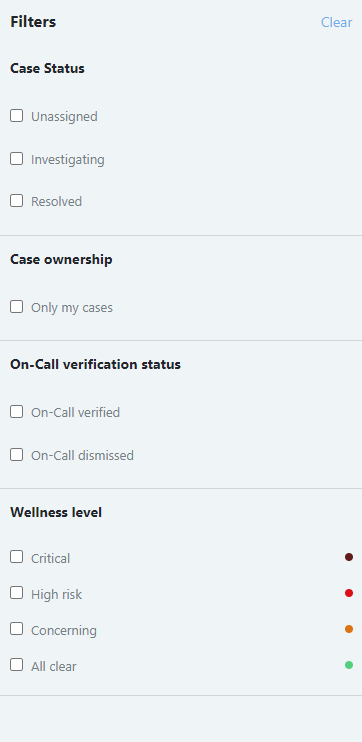Click the dark maroon Critical dot
The height and width of the screenshot is (742, 362).
[x=349, y=557]
